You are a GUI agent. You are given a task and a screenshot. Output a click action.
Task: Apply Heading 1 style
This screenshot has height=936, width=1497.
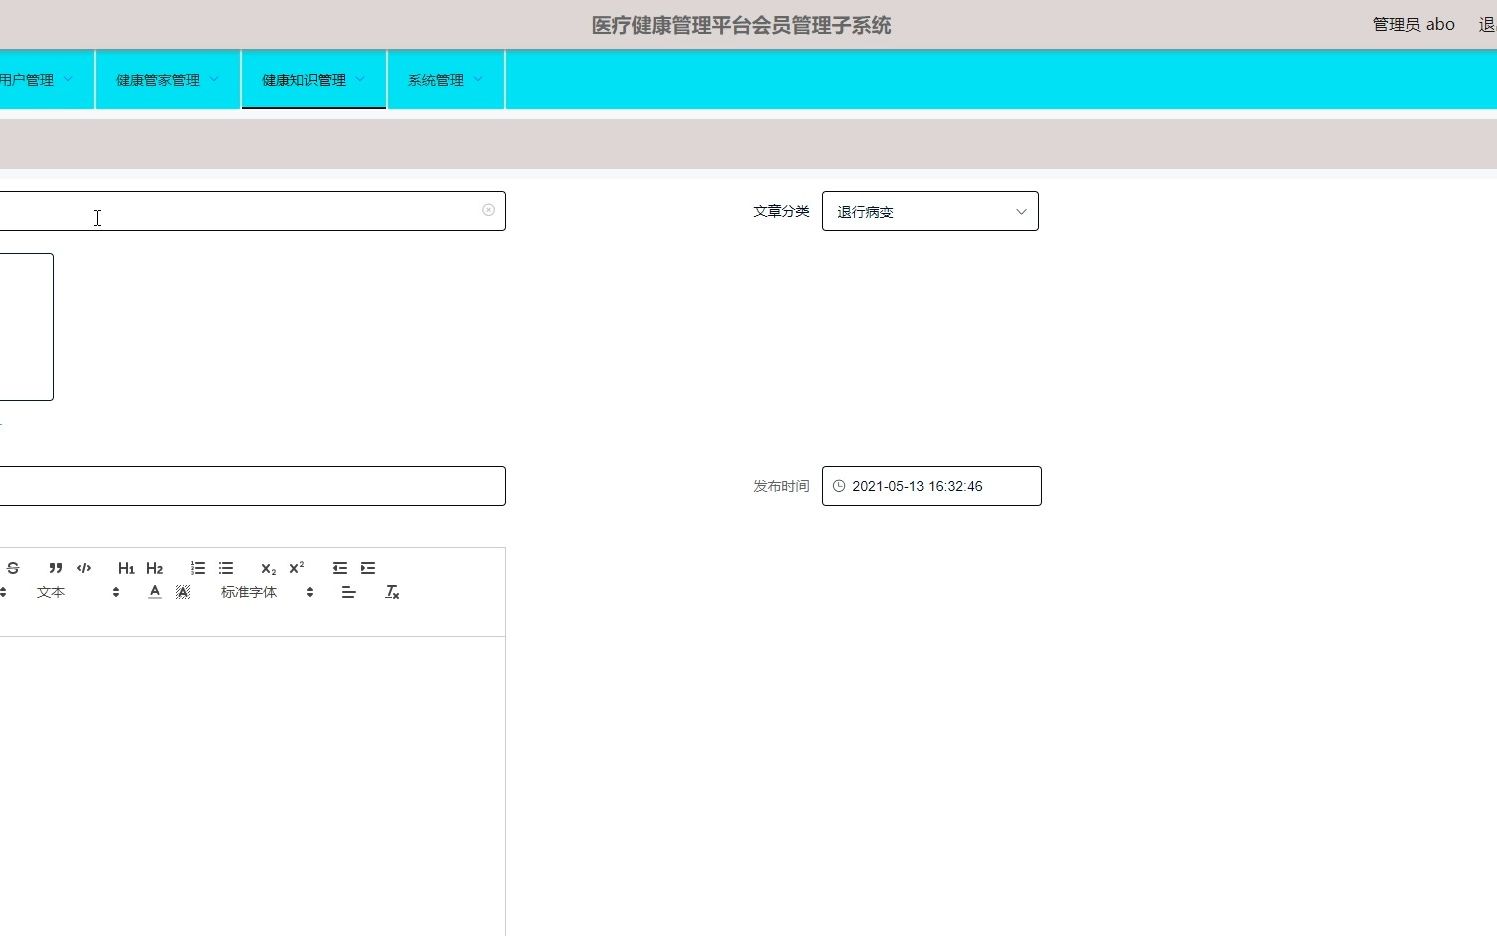tap(126, 568)
